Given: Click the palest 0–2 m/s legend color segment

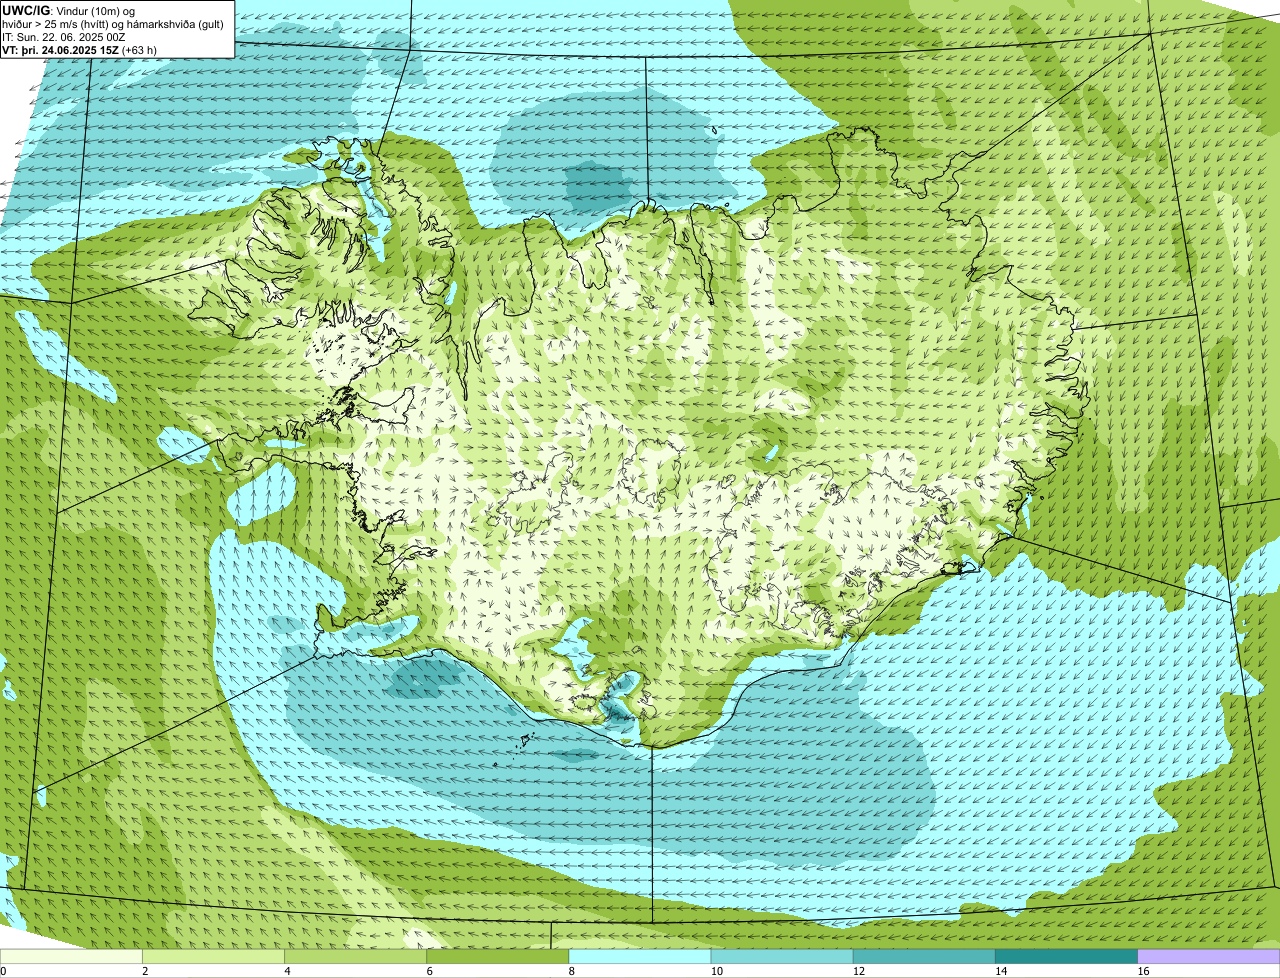Looking at the screenshot, I should pyautogui.click(x=71, y=956).
